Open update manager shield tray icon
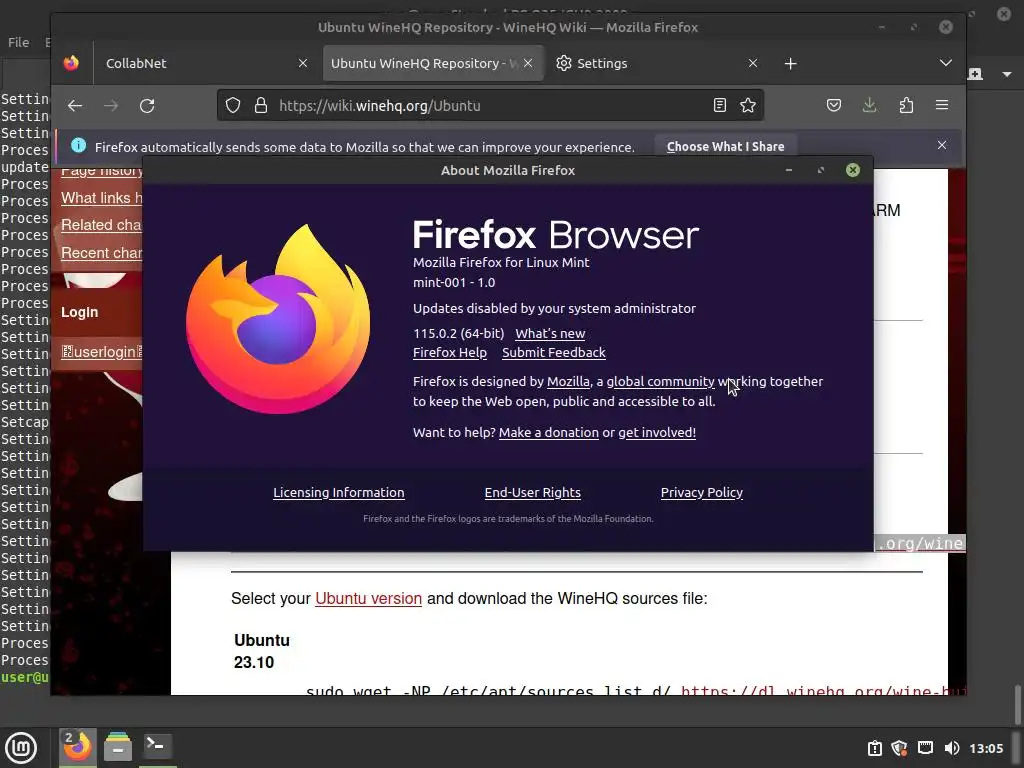Screen dimensions: 1024x768 pos(899,748)
